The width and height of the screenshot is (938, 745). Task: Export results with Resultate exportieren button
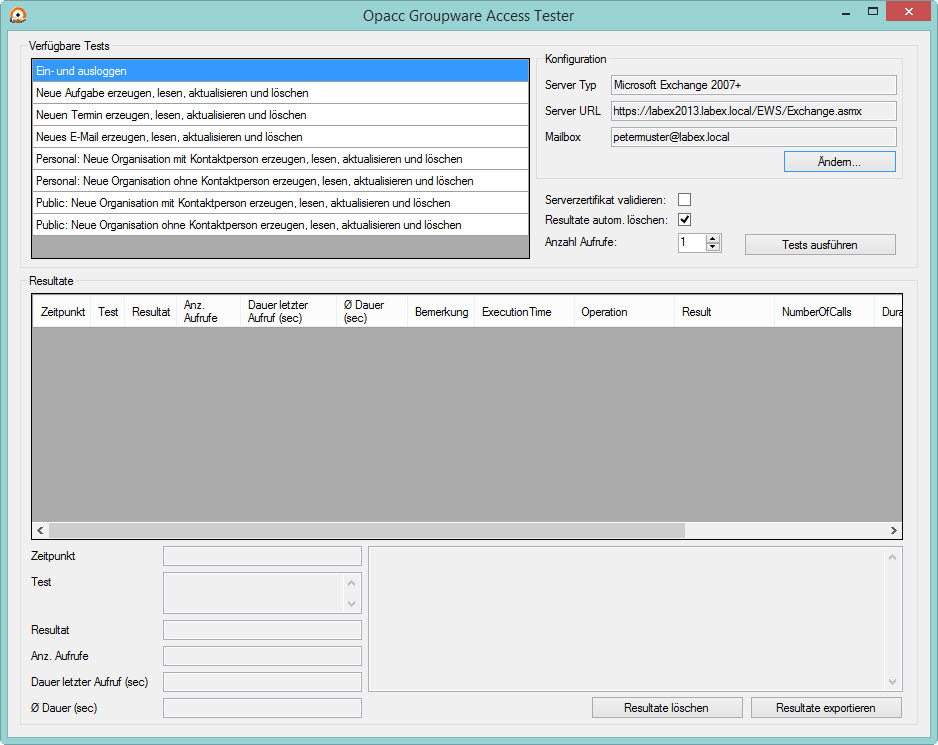pyautogui.click(x=826, y=708)
